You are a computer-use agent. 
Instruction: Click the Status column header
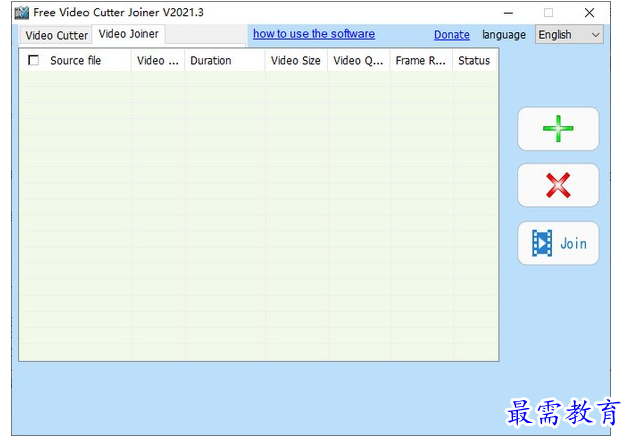pyautogui.click(x=475, y=61)
